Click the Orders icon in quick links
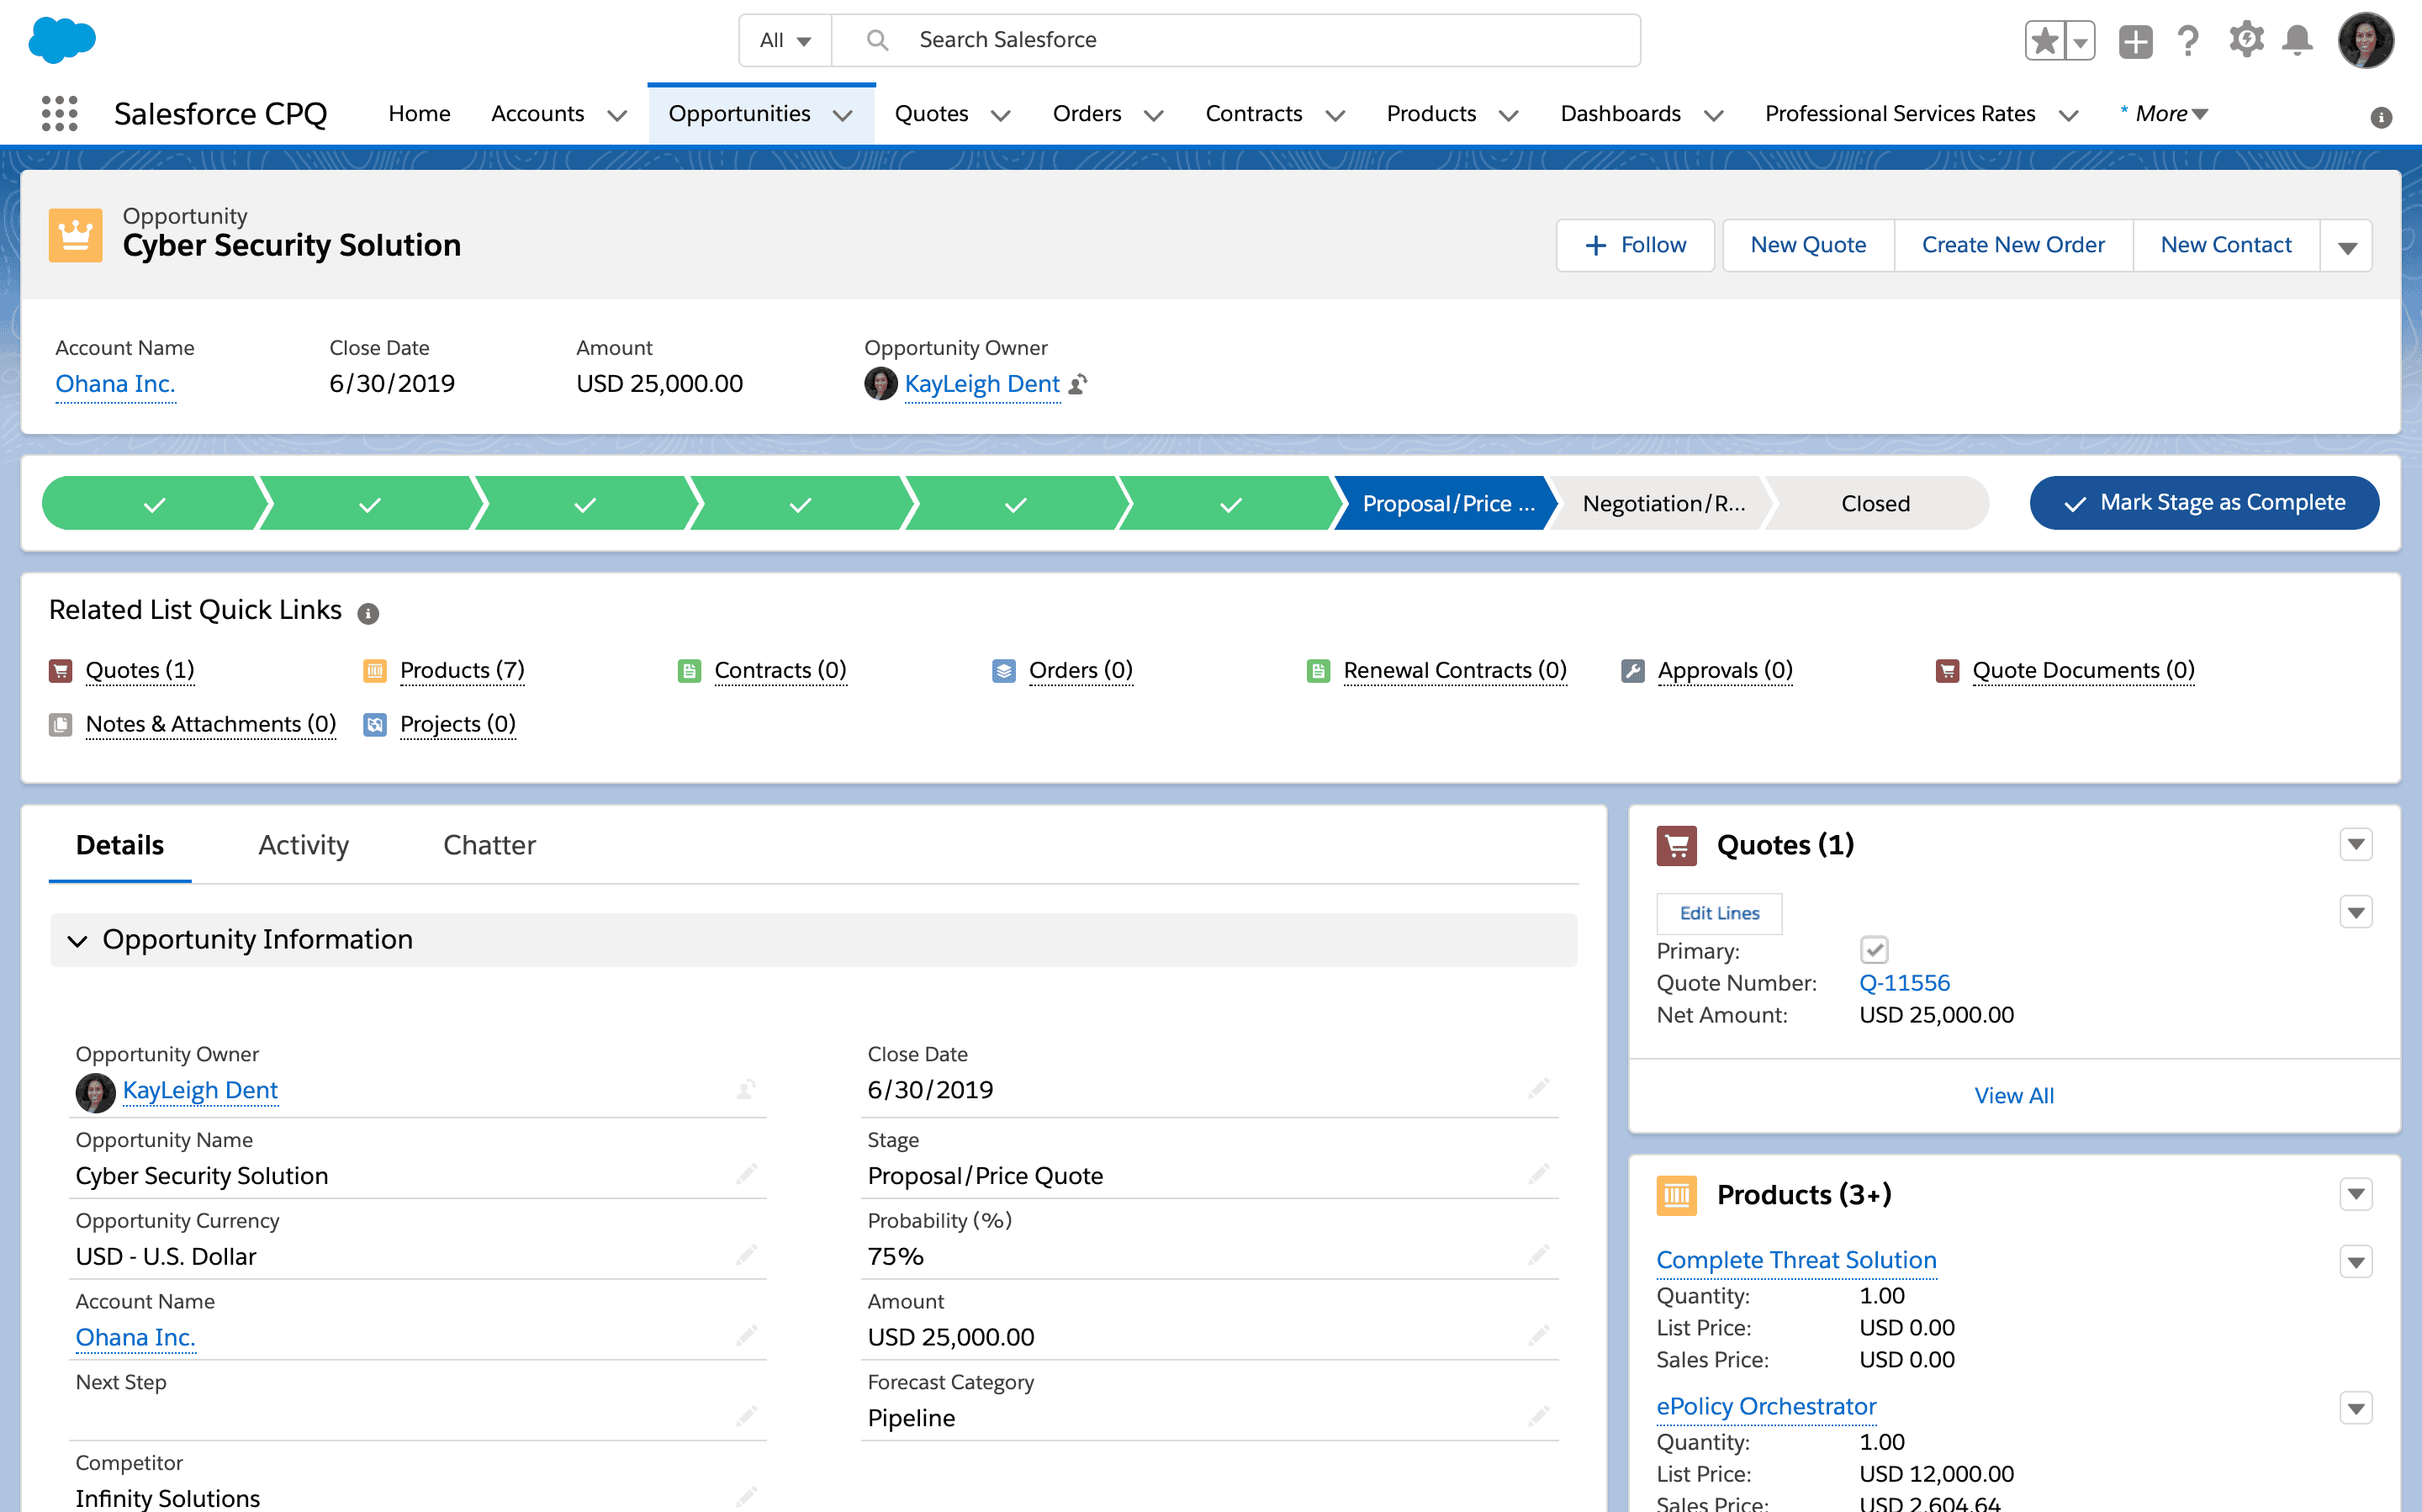 point(1003,670)
